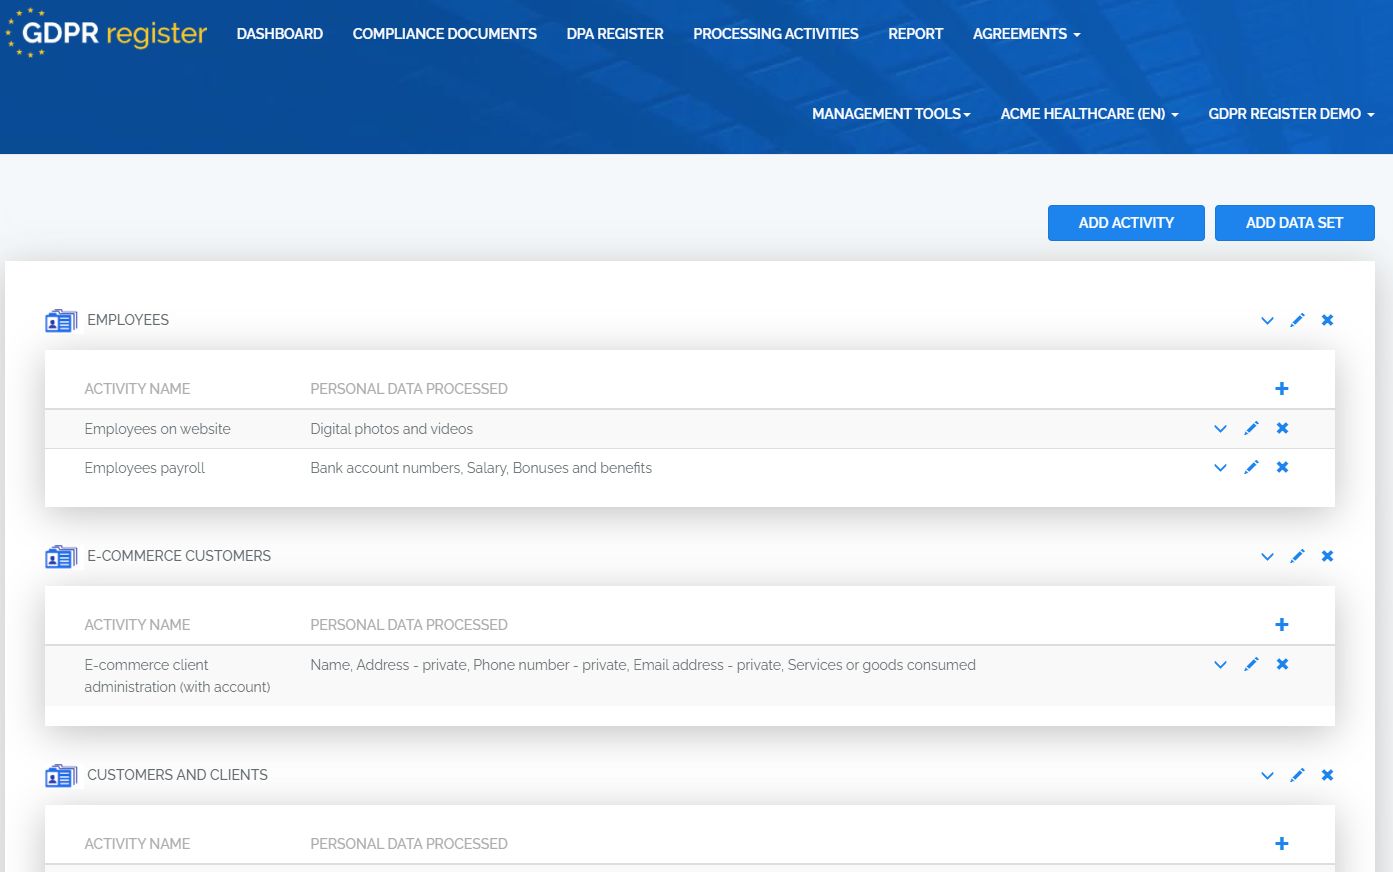
Task: Edit the Employees on website activity
Action: click(1251, 428)
